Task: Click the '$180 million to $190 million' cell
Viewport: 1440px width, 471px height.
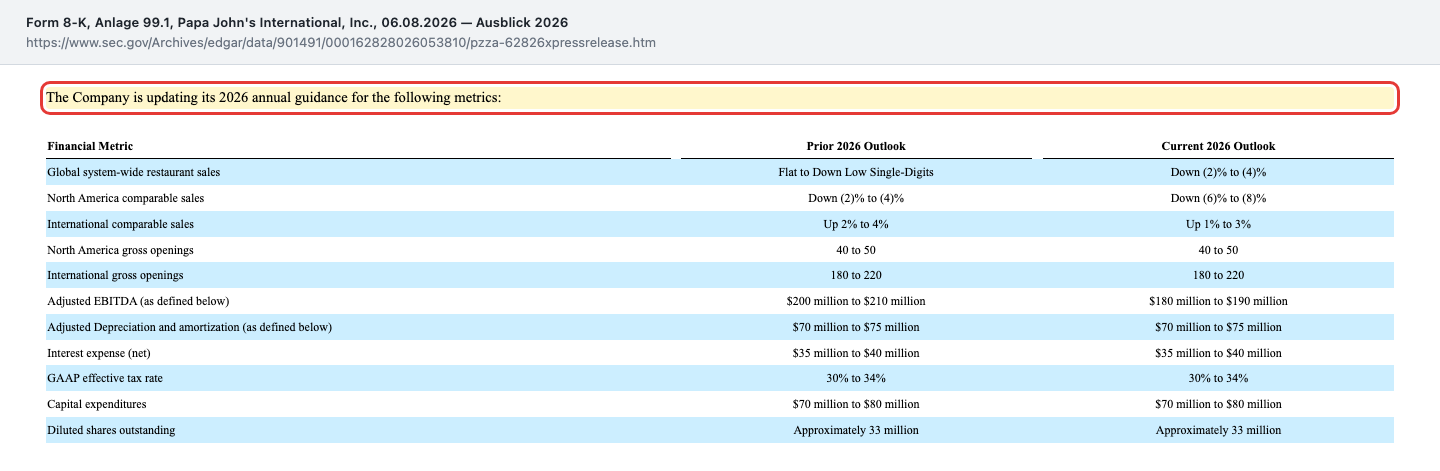Action: coord(1218,300)
